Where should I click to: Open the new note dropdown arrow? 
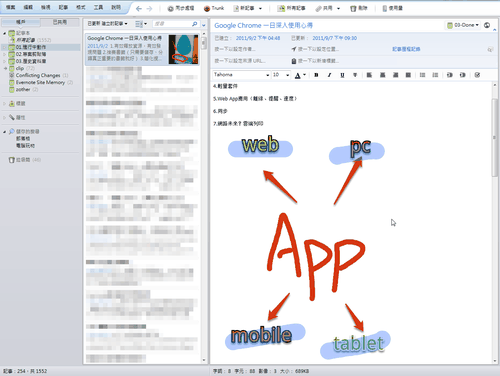pos(260,9)
